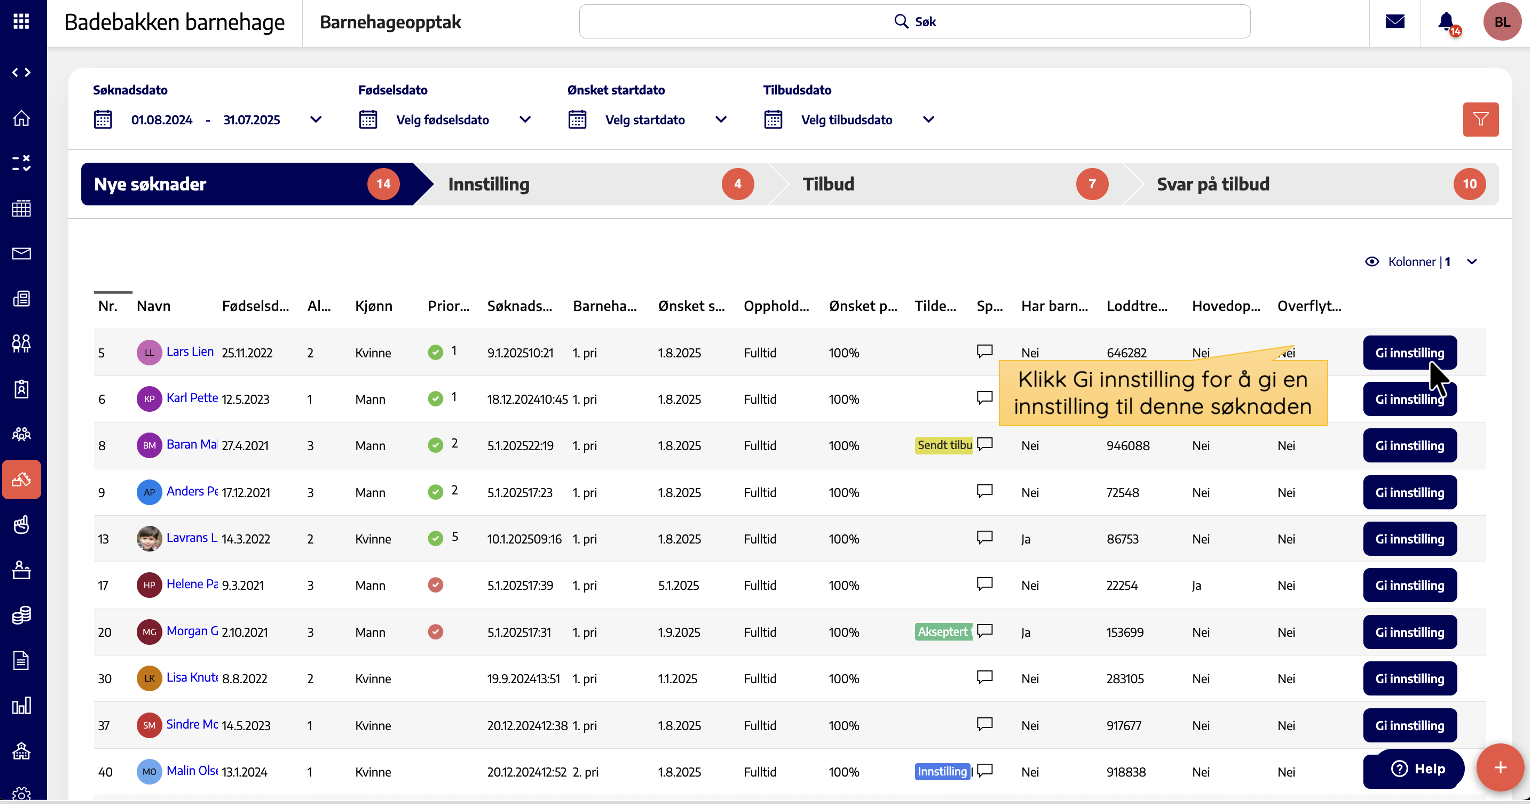Screen dimensions: 1530x804
Task: Click the home icon in sidebar
Action: pyautogui.click(x=21, y=118)
